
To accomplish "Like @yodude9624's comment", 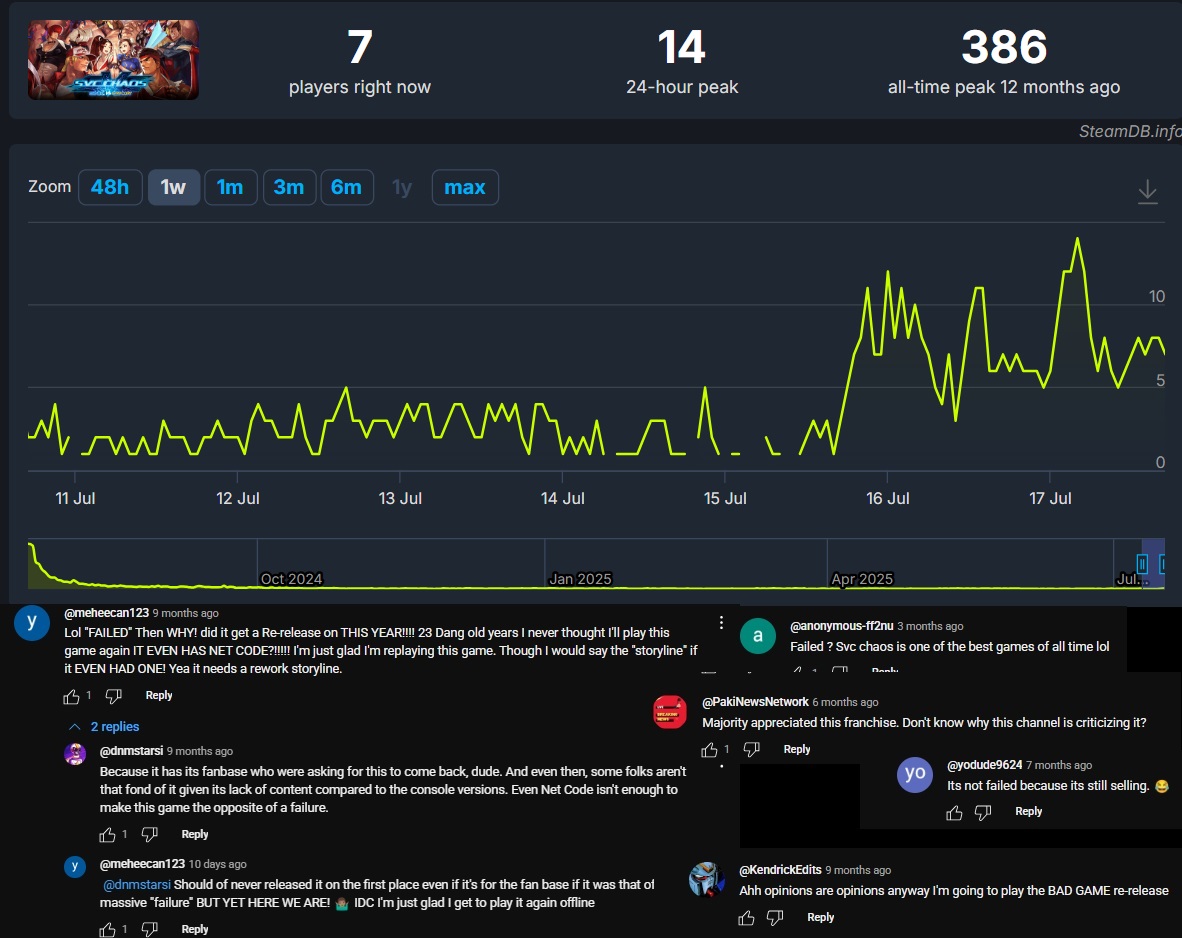I will [x=954, y=813].
